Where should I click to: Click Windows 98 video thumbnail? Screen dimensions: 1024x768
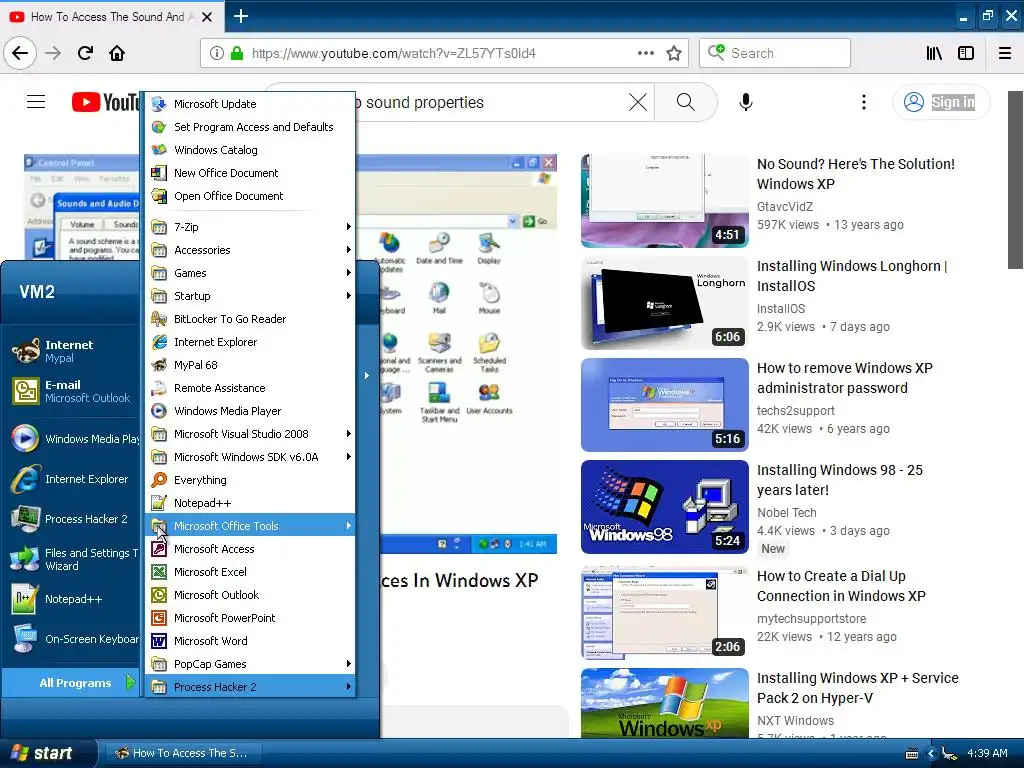pos(665,507)
